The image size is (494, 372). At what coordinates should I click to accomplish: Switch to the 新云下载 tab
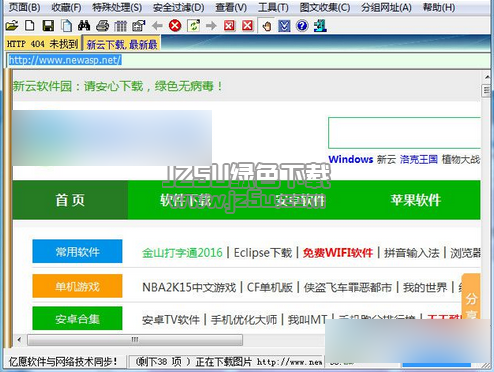point(122,44)
